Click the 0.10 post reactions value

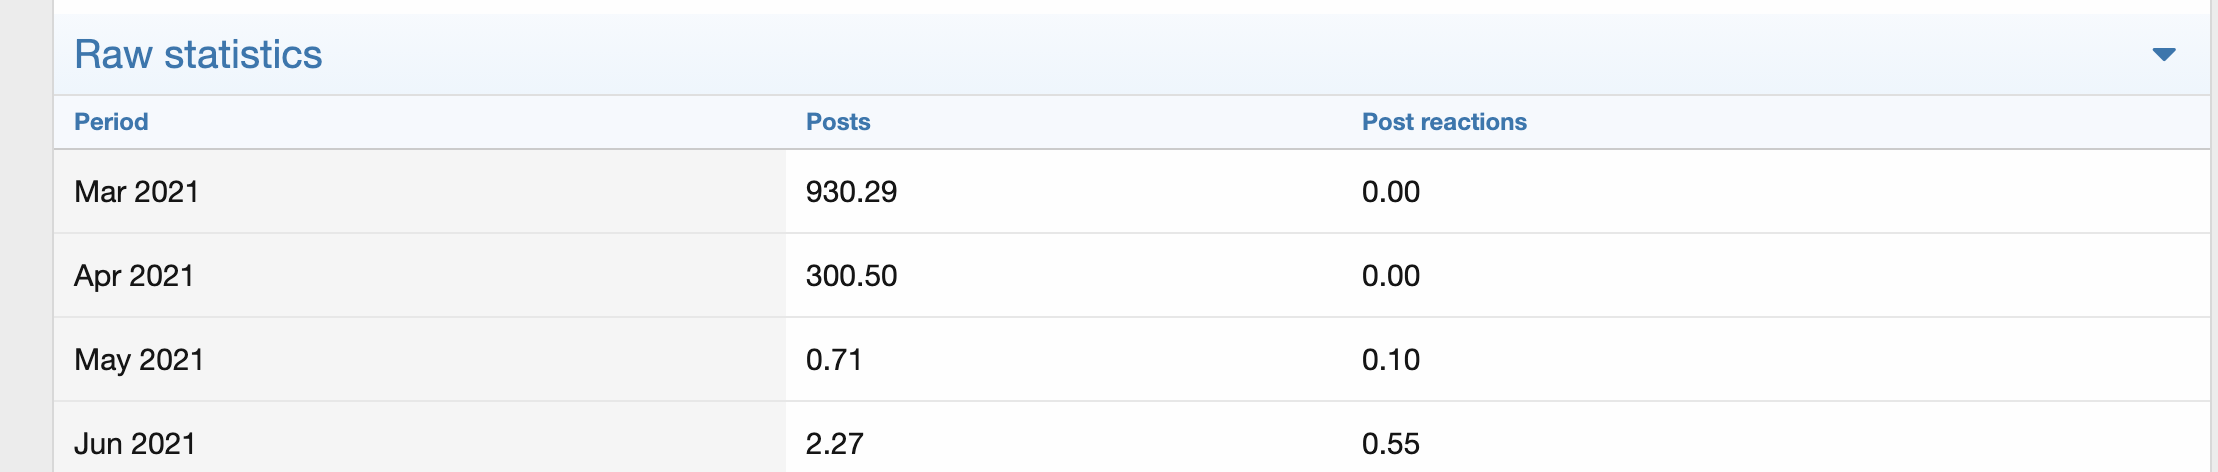(1390, 360)
